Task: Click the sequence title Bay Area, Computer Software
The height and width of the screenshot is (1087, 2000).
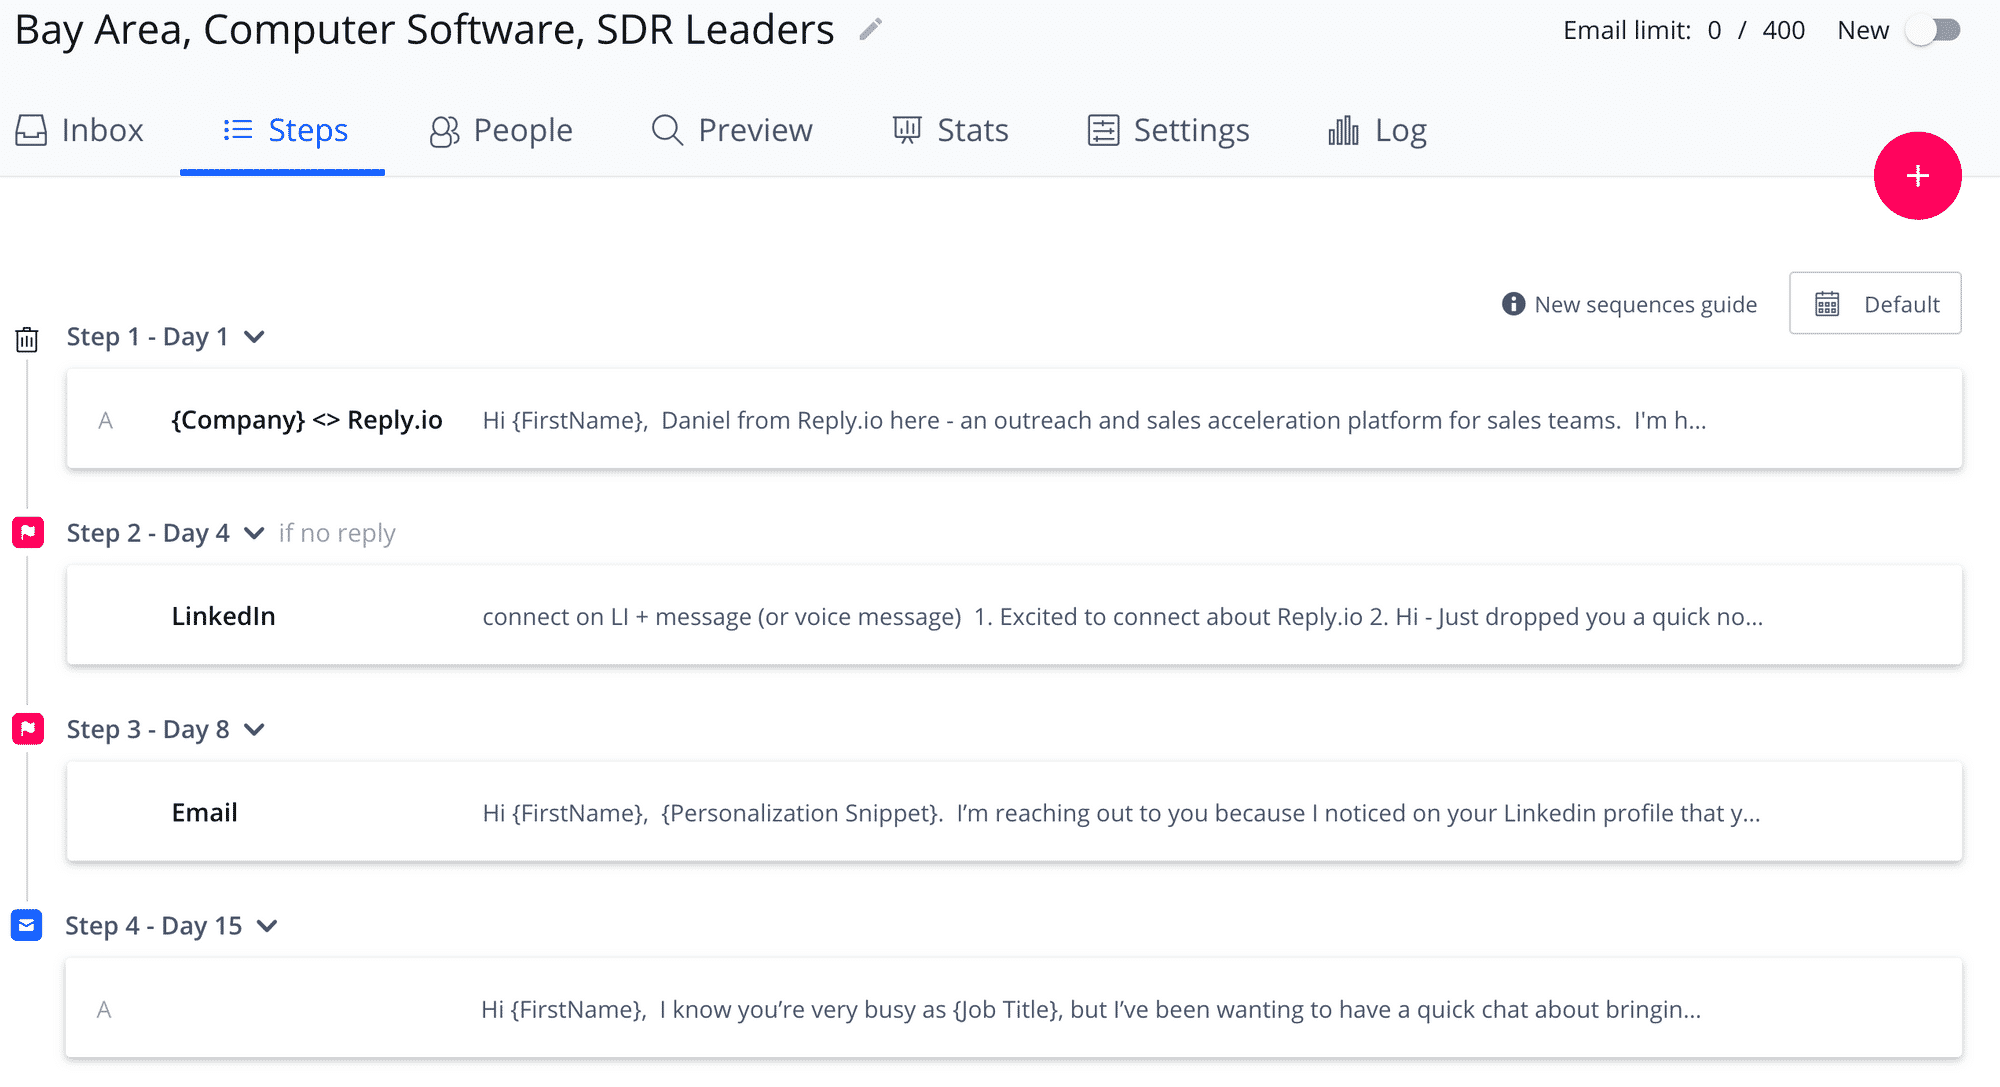Action: point(424,30)
